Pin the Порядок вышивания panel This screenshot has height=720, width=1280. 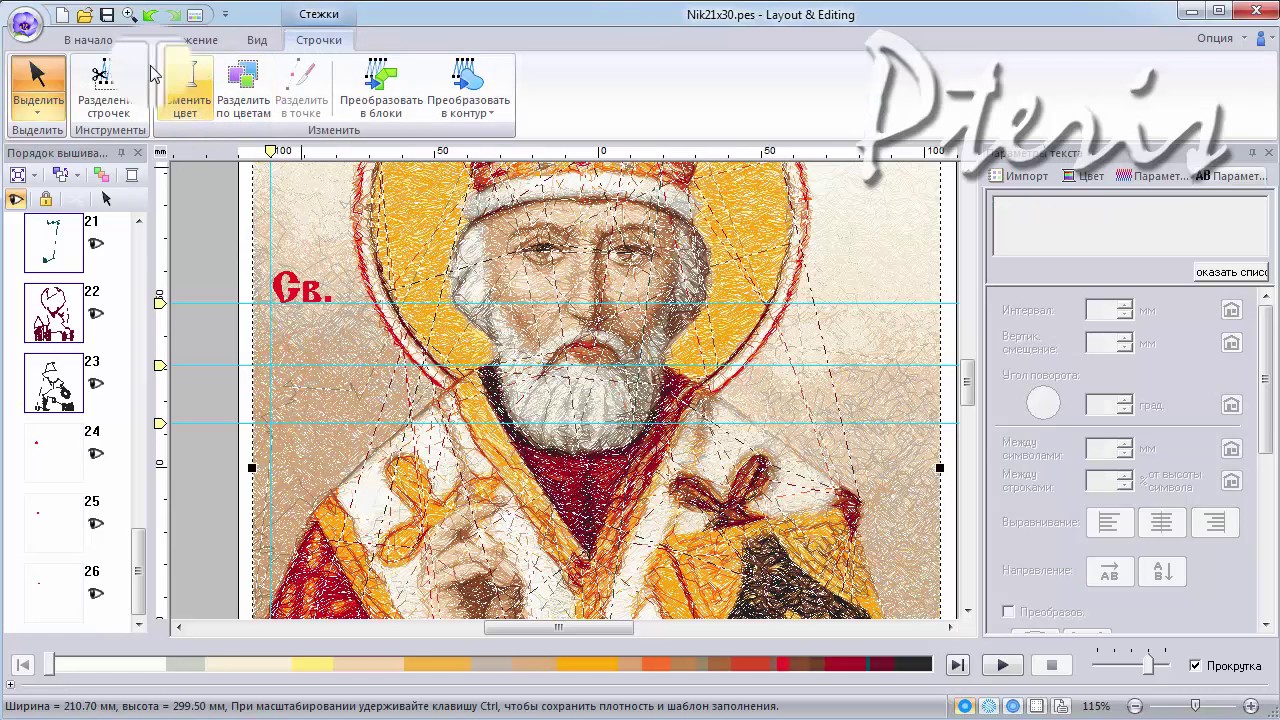click(x=121, y=153)
